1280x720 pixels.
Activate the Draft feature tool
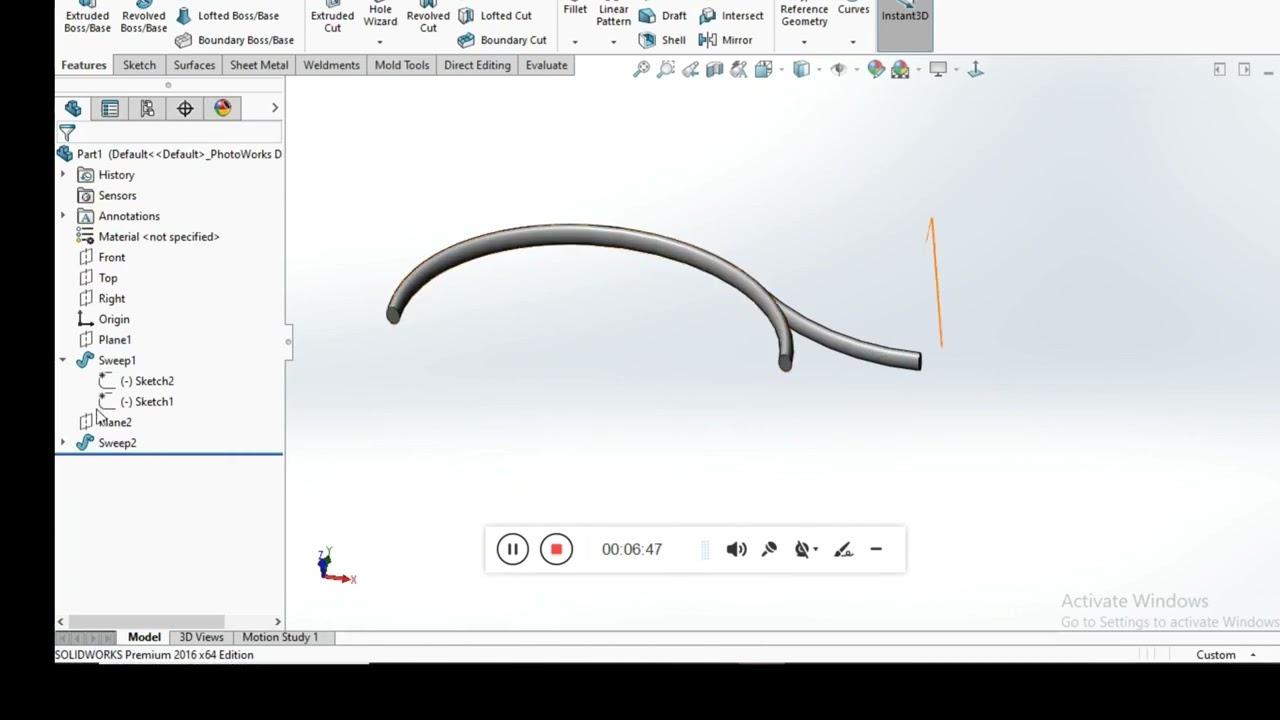point(663,16)
